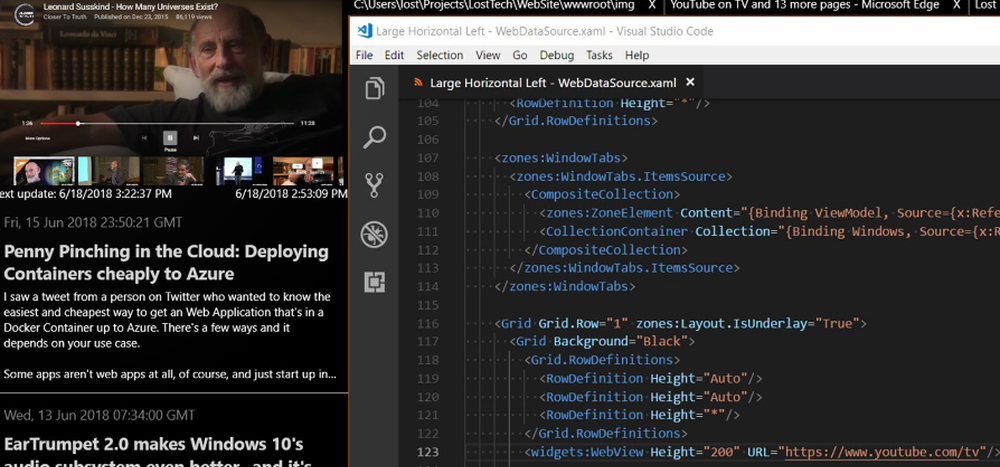1000x467 pixels.
Task: Select the thumbnail showing presenter at projected slide
Action: (239, 171)
